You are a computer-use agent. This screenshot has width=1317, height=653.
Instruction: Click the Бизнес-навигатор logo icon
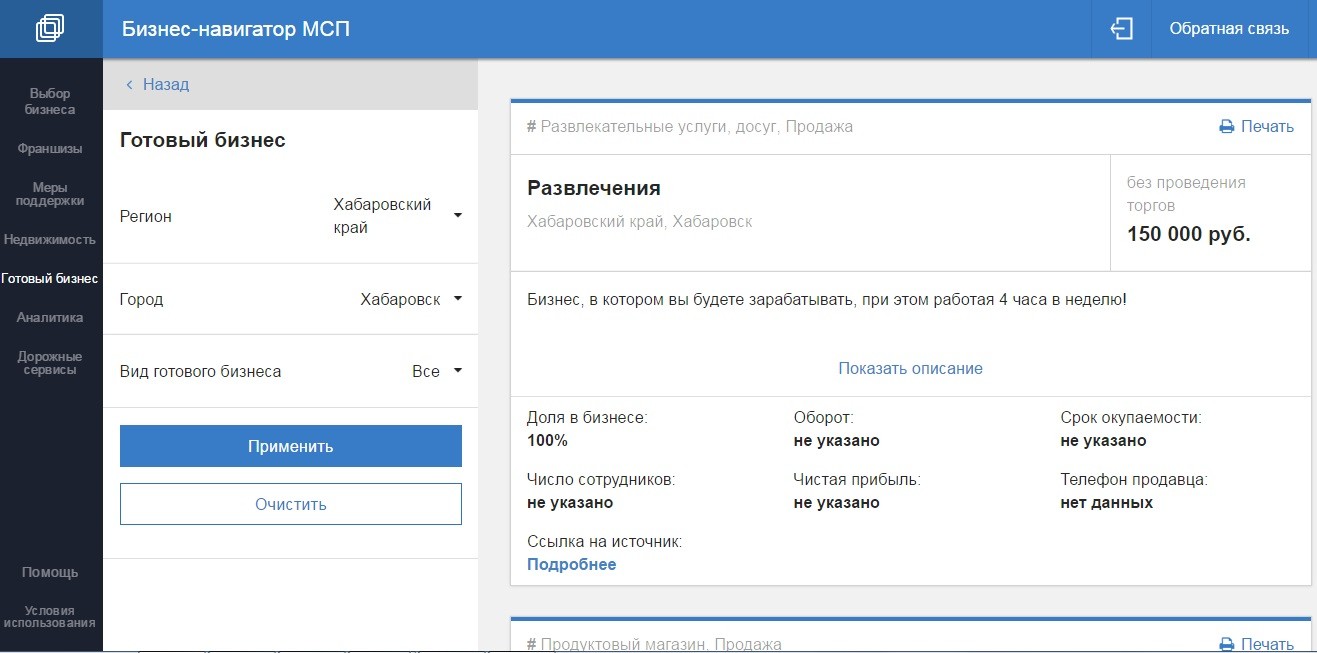[50, 28]
